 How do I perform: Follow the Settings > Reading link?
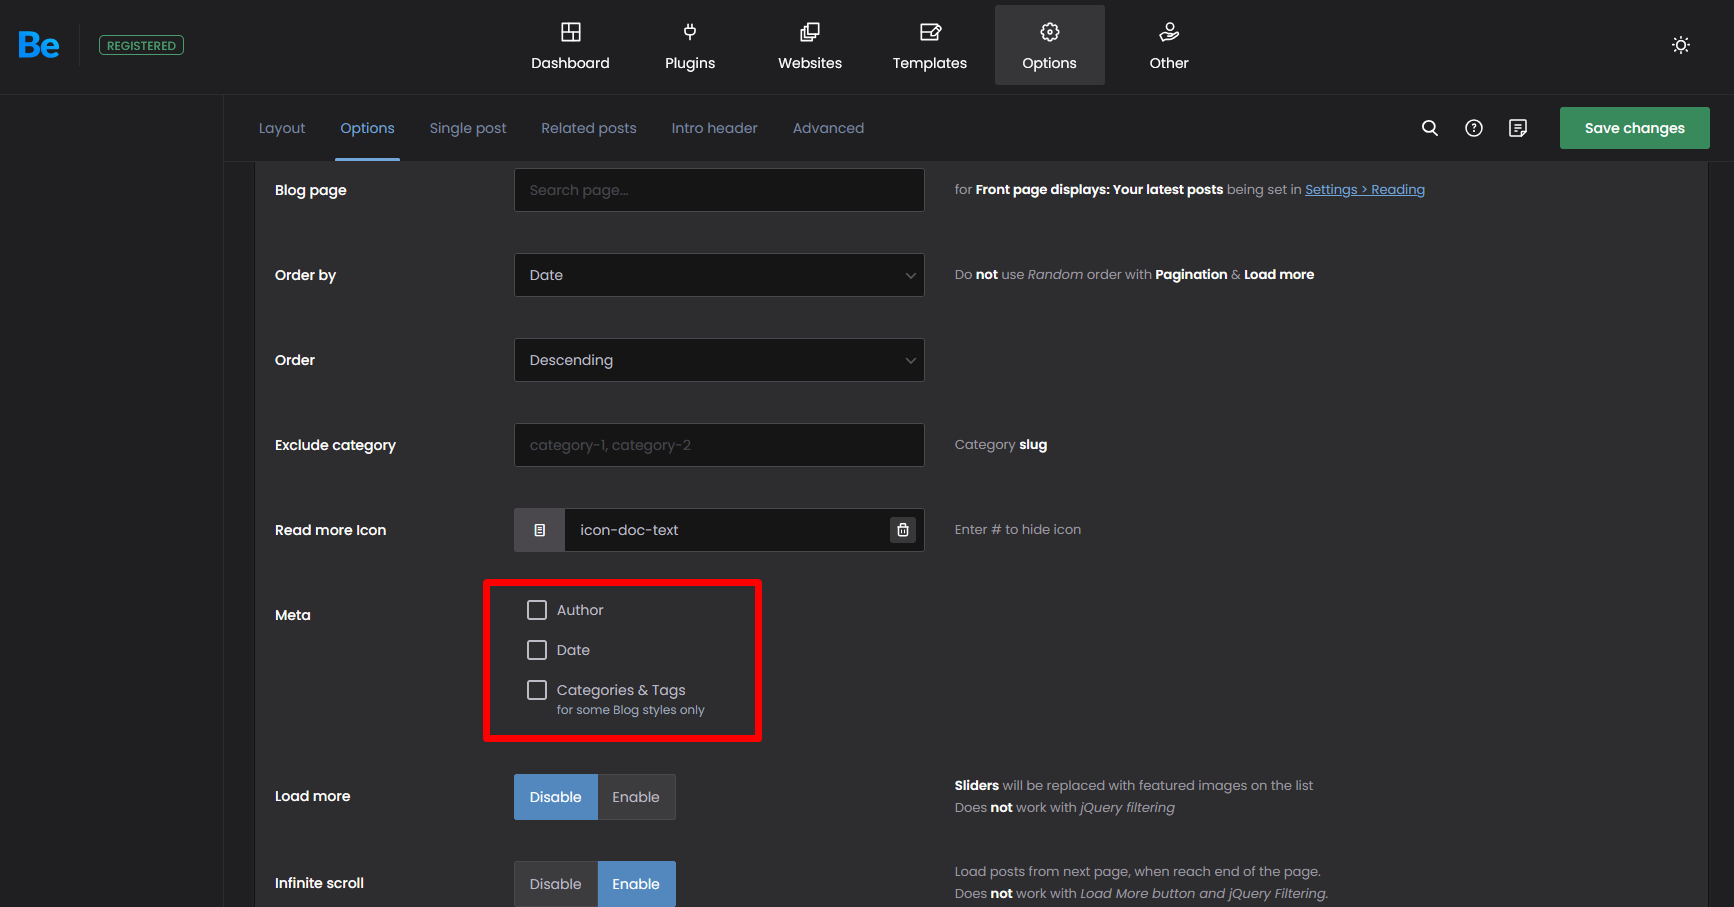pyautogui.click(x=1364, y=190)
